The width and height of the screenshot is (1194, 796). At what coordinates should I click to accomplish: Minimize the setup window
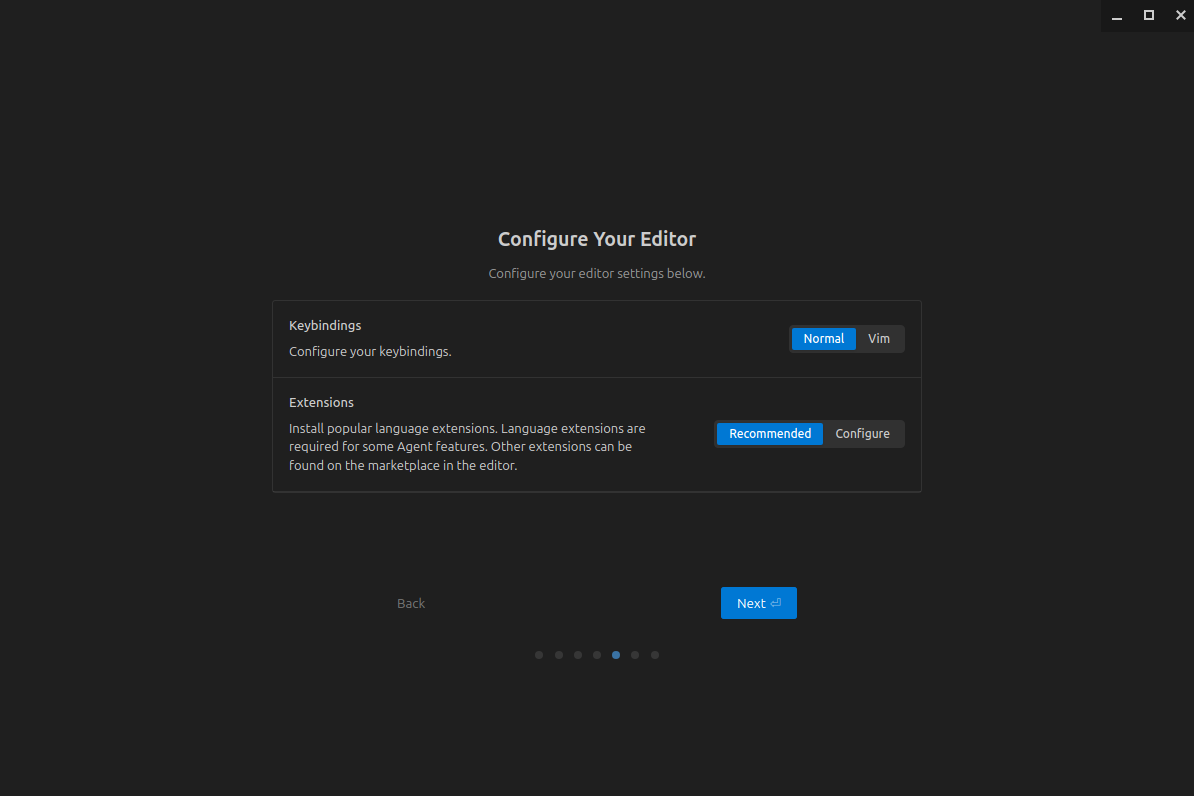pyautogui.click(x=1117, y=15)
